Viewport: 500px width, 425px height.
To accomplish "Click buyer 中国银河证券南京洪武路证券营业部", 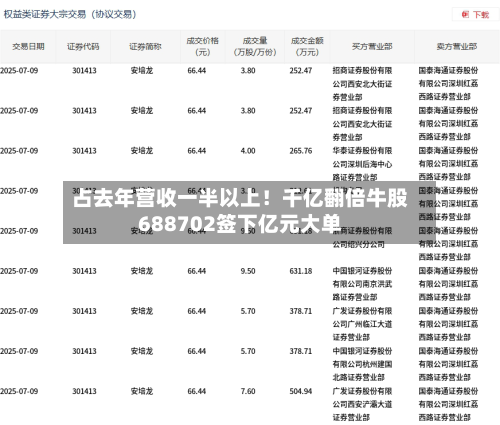I will pos(362,284).
